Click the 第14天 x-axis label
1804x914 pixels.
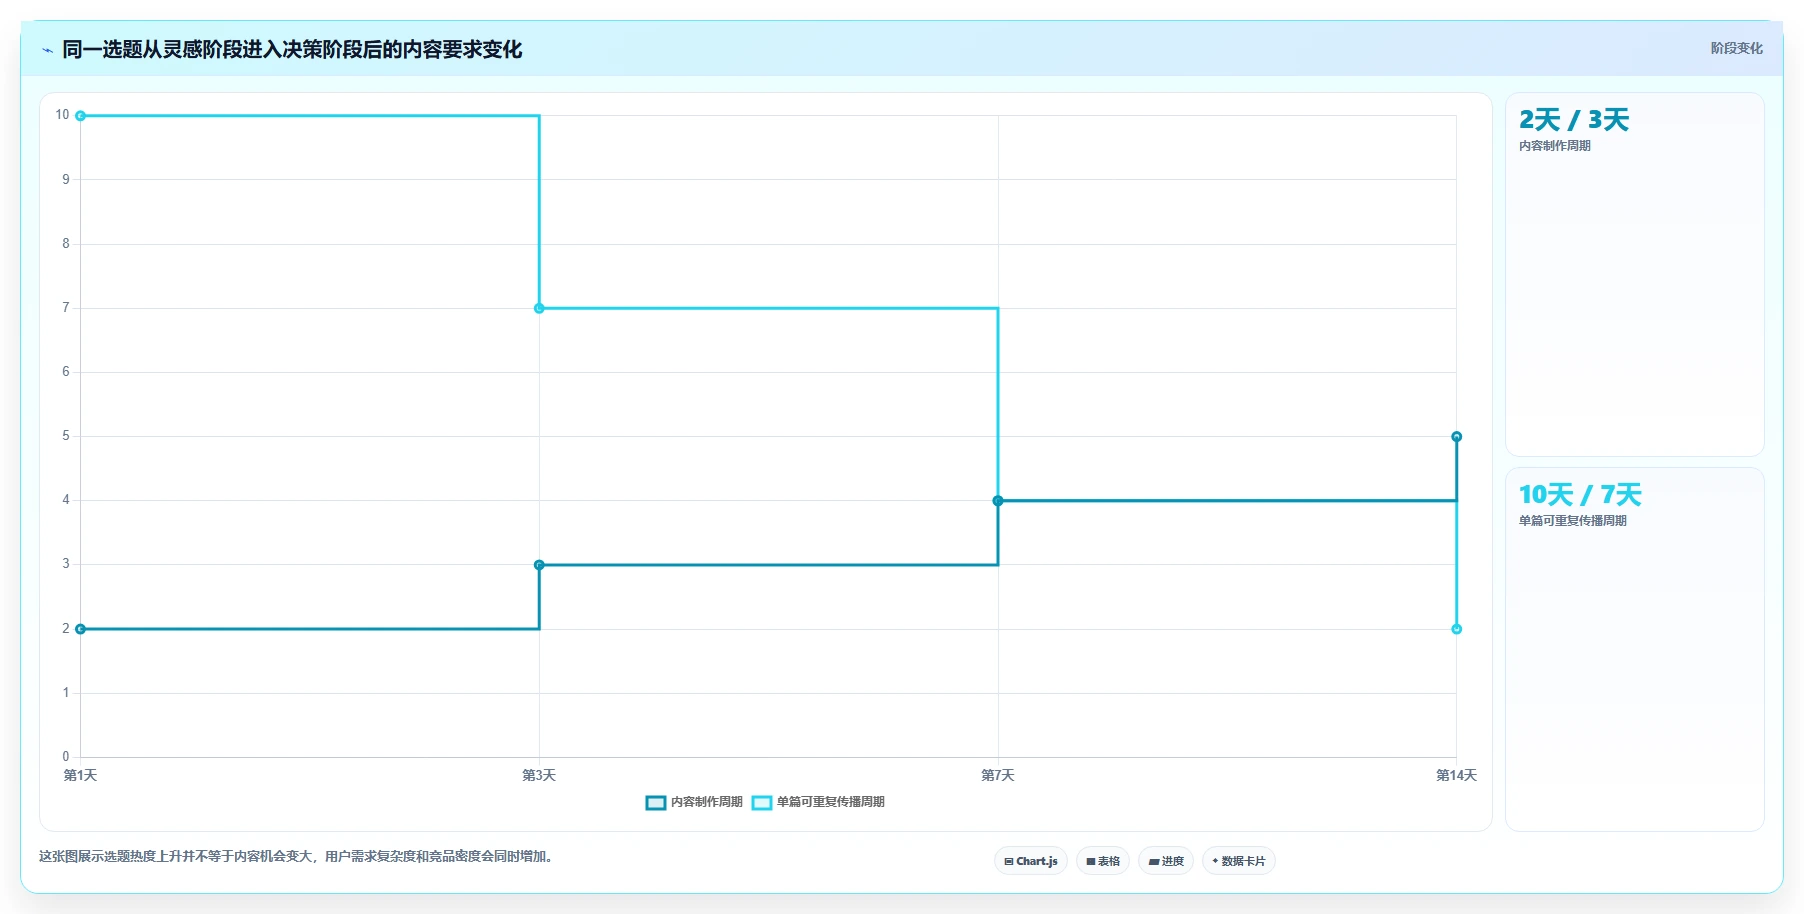tap(1456, 776)
